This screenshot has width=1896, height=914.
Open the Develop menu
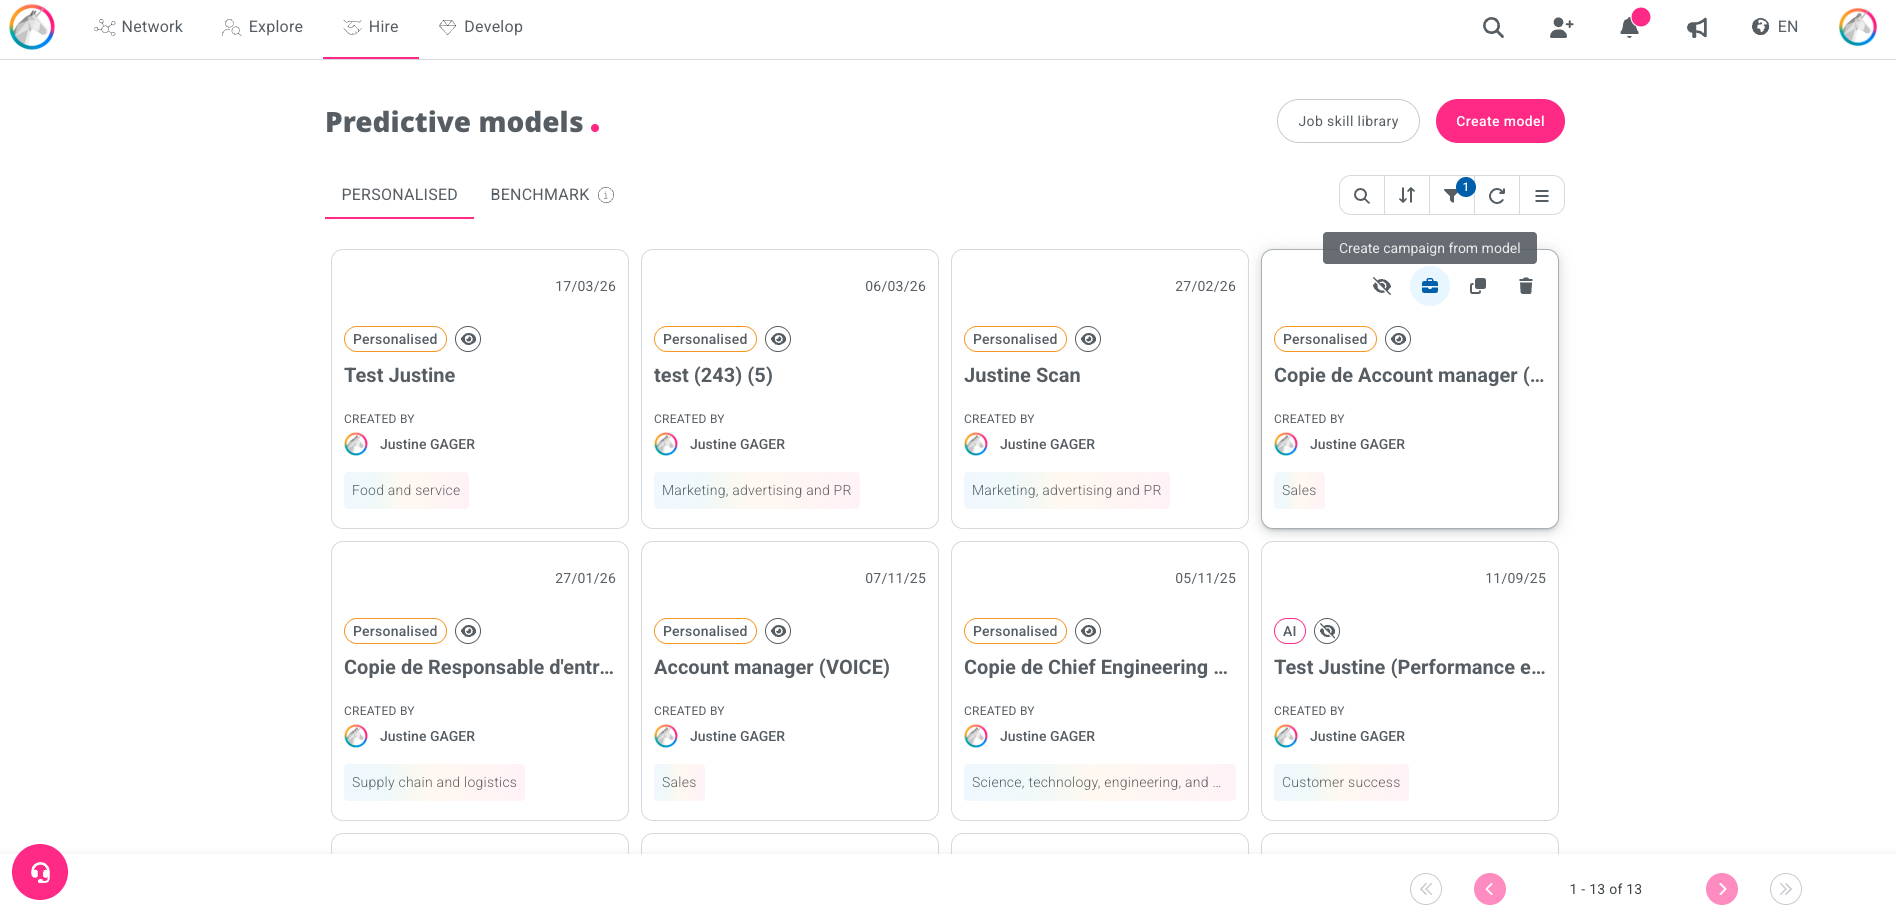(x=481, y=27)
